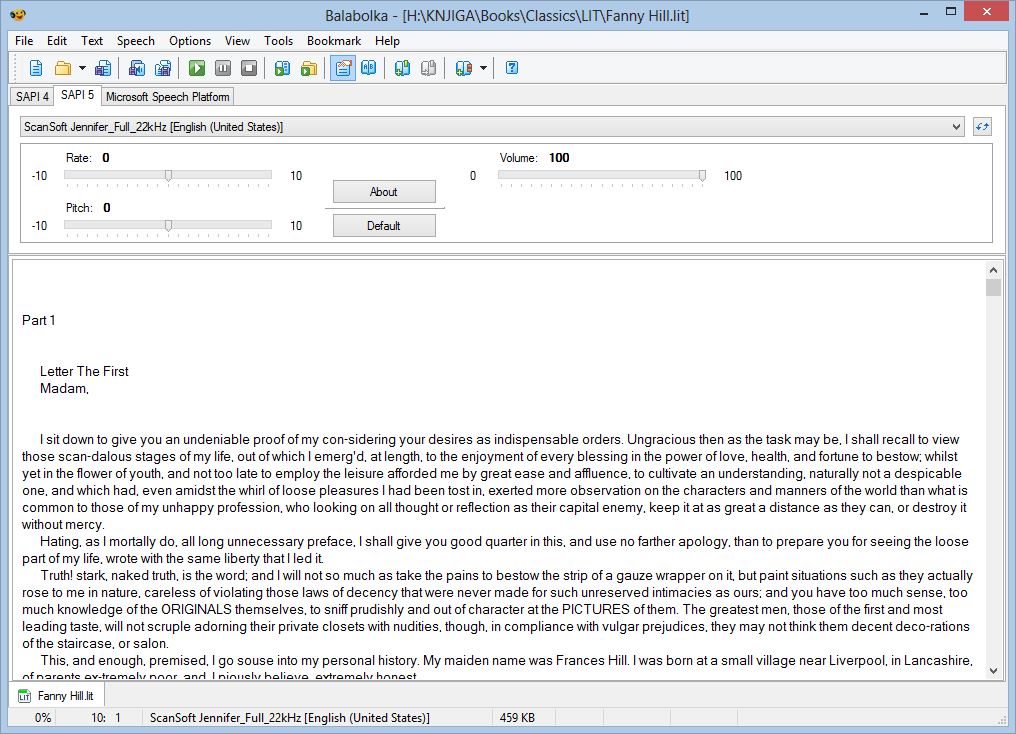Viewport: 1016px width, 734px height.
Task: Click the Batch File Converter icon
Action: tap(309, 68)
